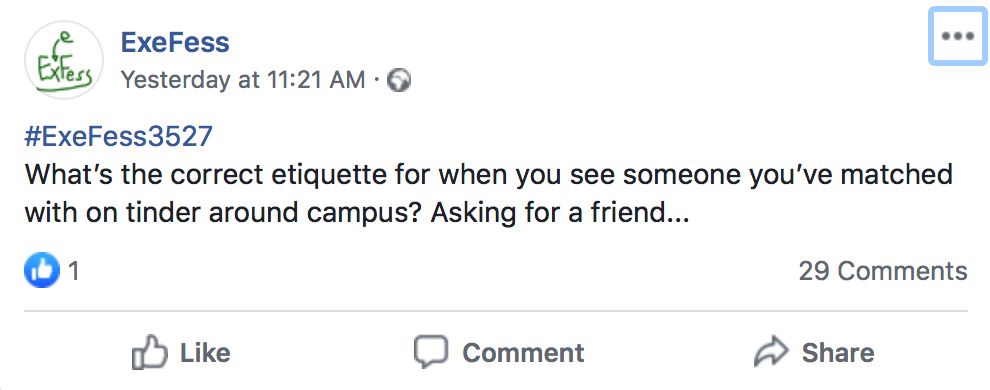Open the three-dots post options menu

(x=957, y=36)
